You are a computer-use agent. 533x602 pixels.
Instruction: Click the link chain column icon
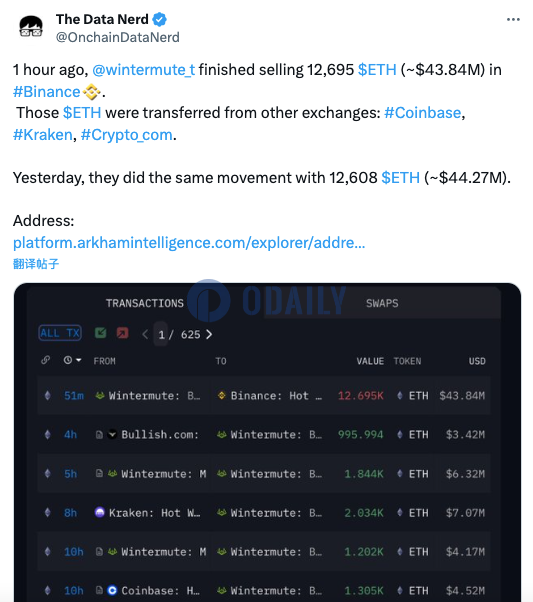tap(46, 360)
